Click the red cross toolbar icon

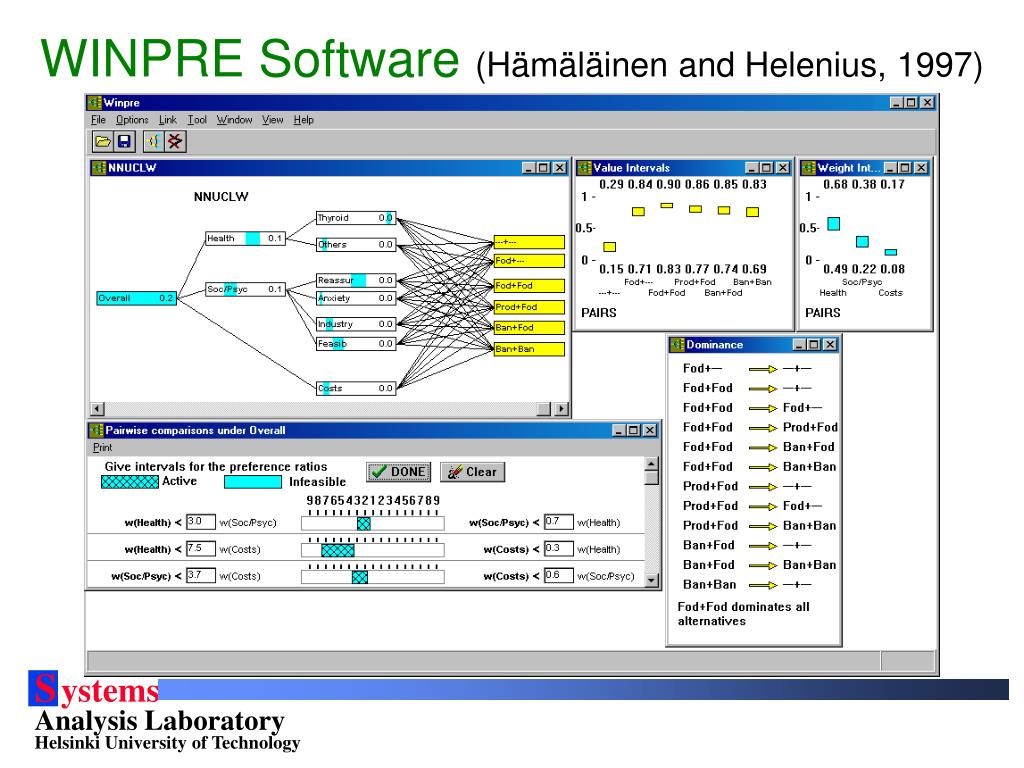pyautogui.click(x=175, y=141)
